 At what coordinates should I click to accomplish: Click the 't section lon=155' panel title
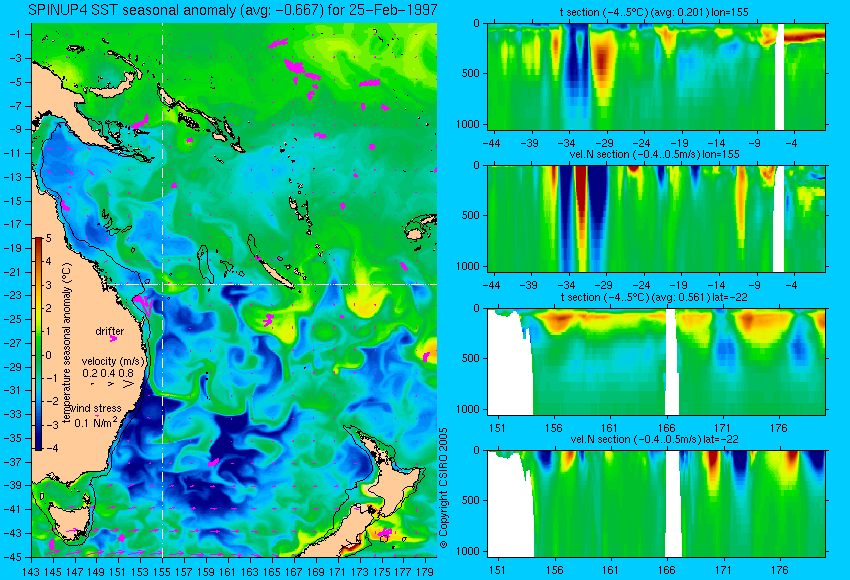pos(654,12)
